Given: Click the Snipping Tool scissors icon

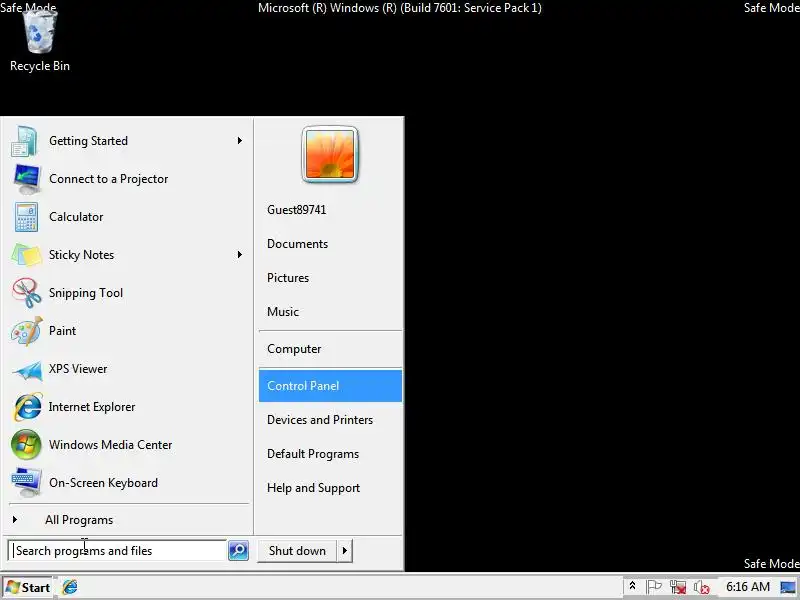Looking at the screenshot, I should pos(27,292).
